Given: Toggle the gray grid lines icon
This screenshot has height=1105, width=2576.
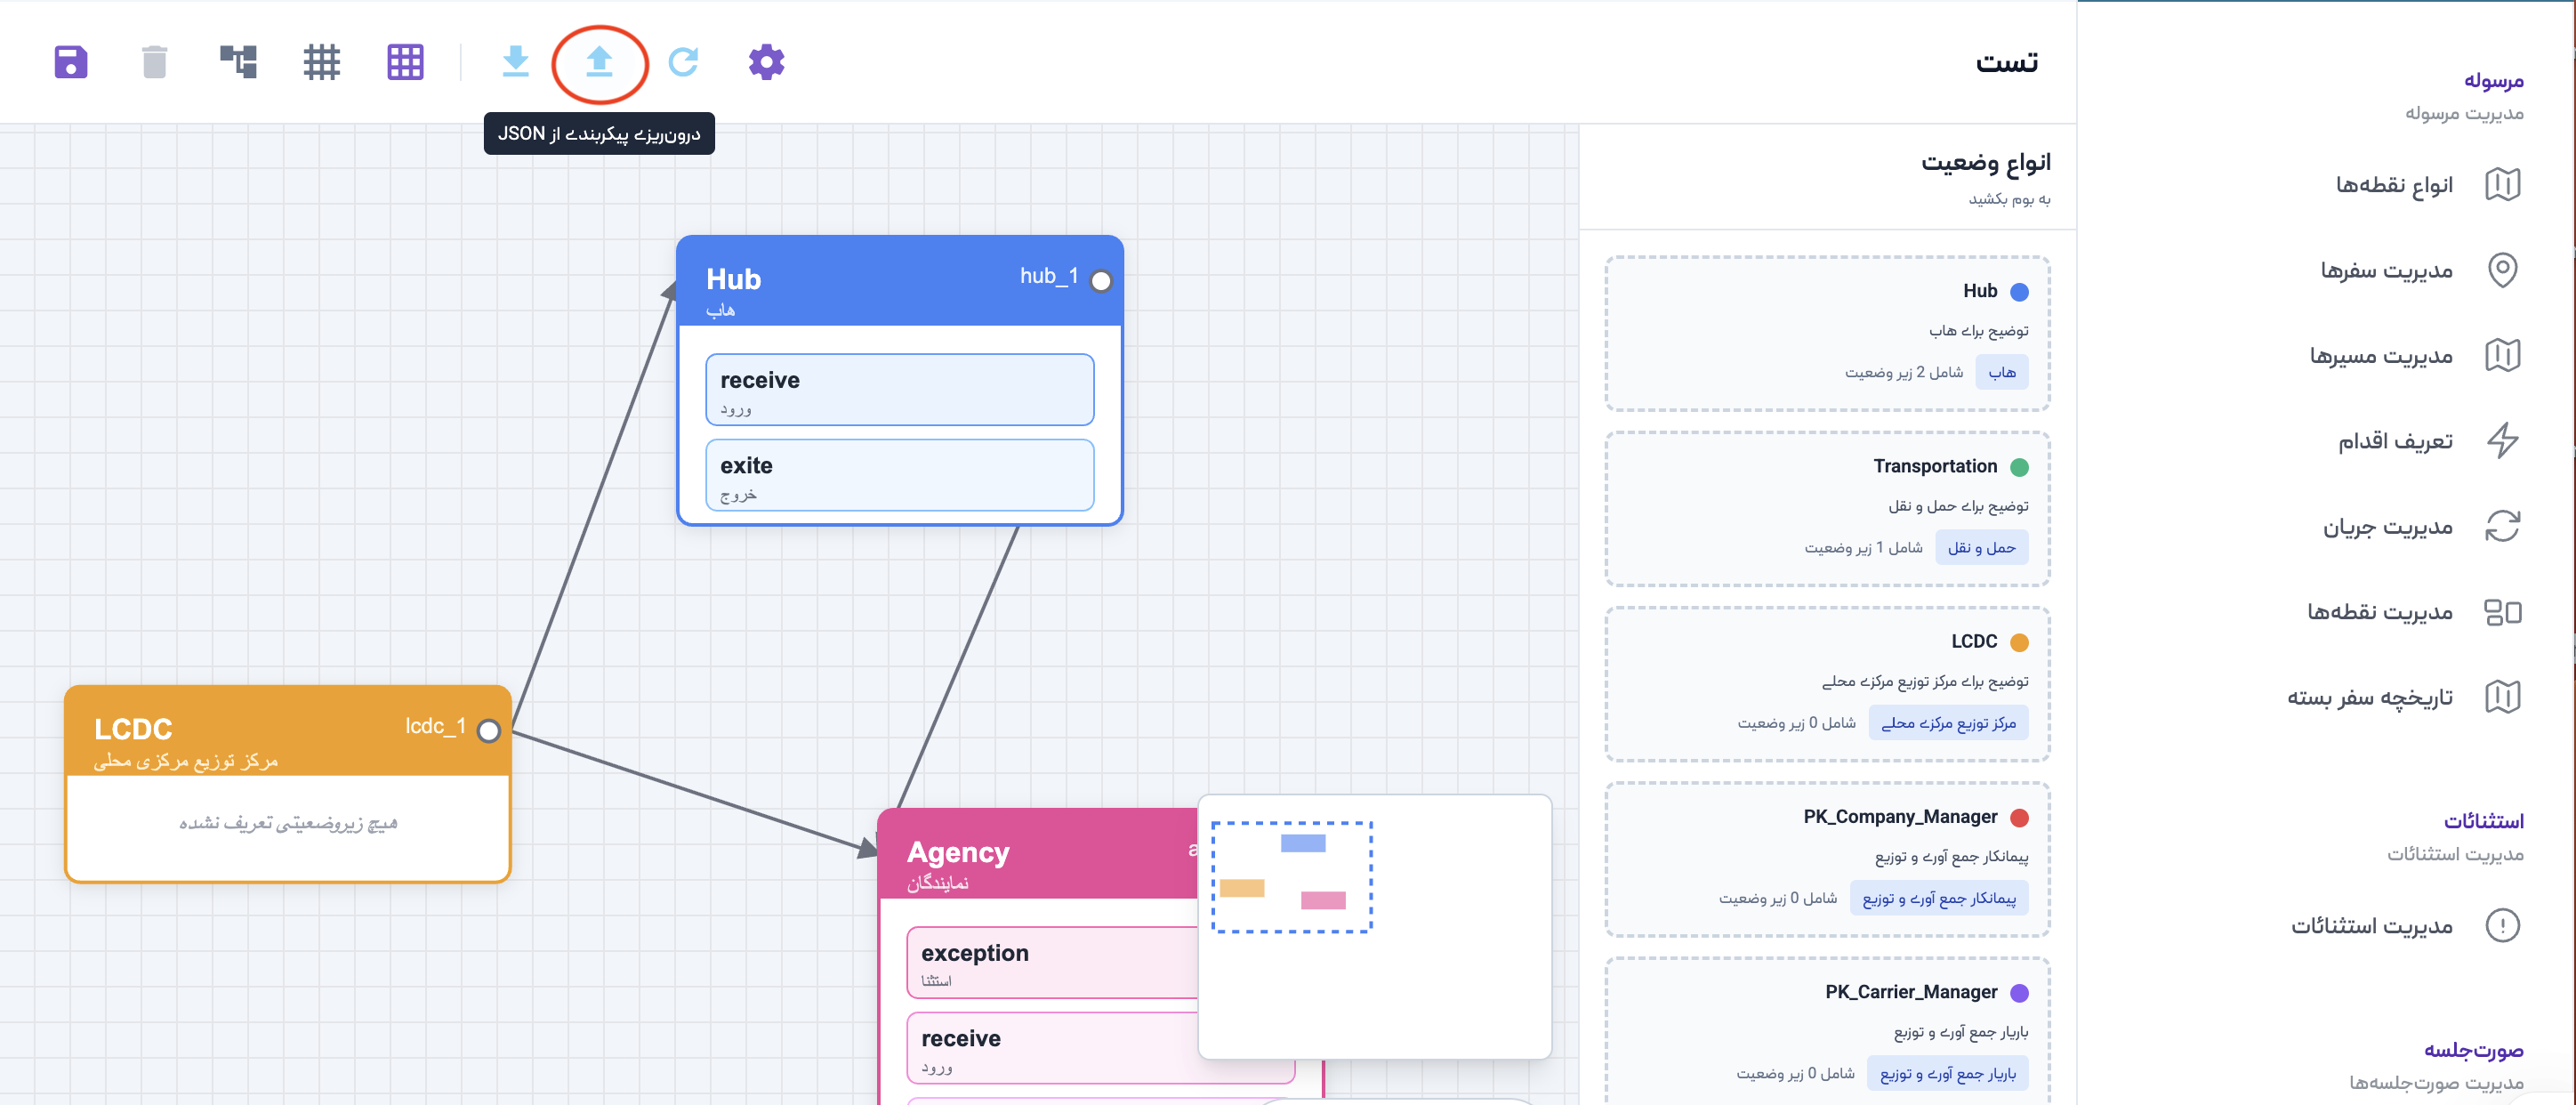Looking at the screenshot, I should (322, 62).
